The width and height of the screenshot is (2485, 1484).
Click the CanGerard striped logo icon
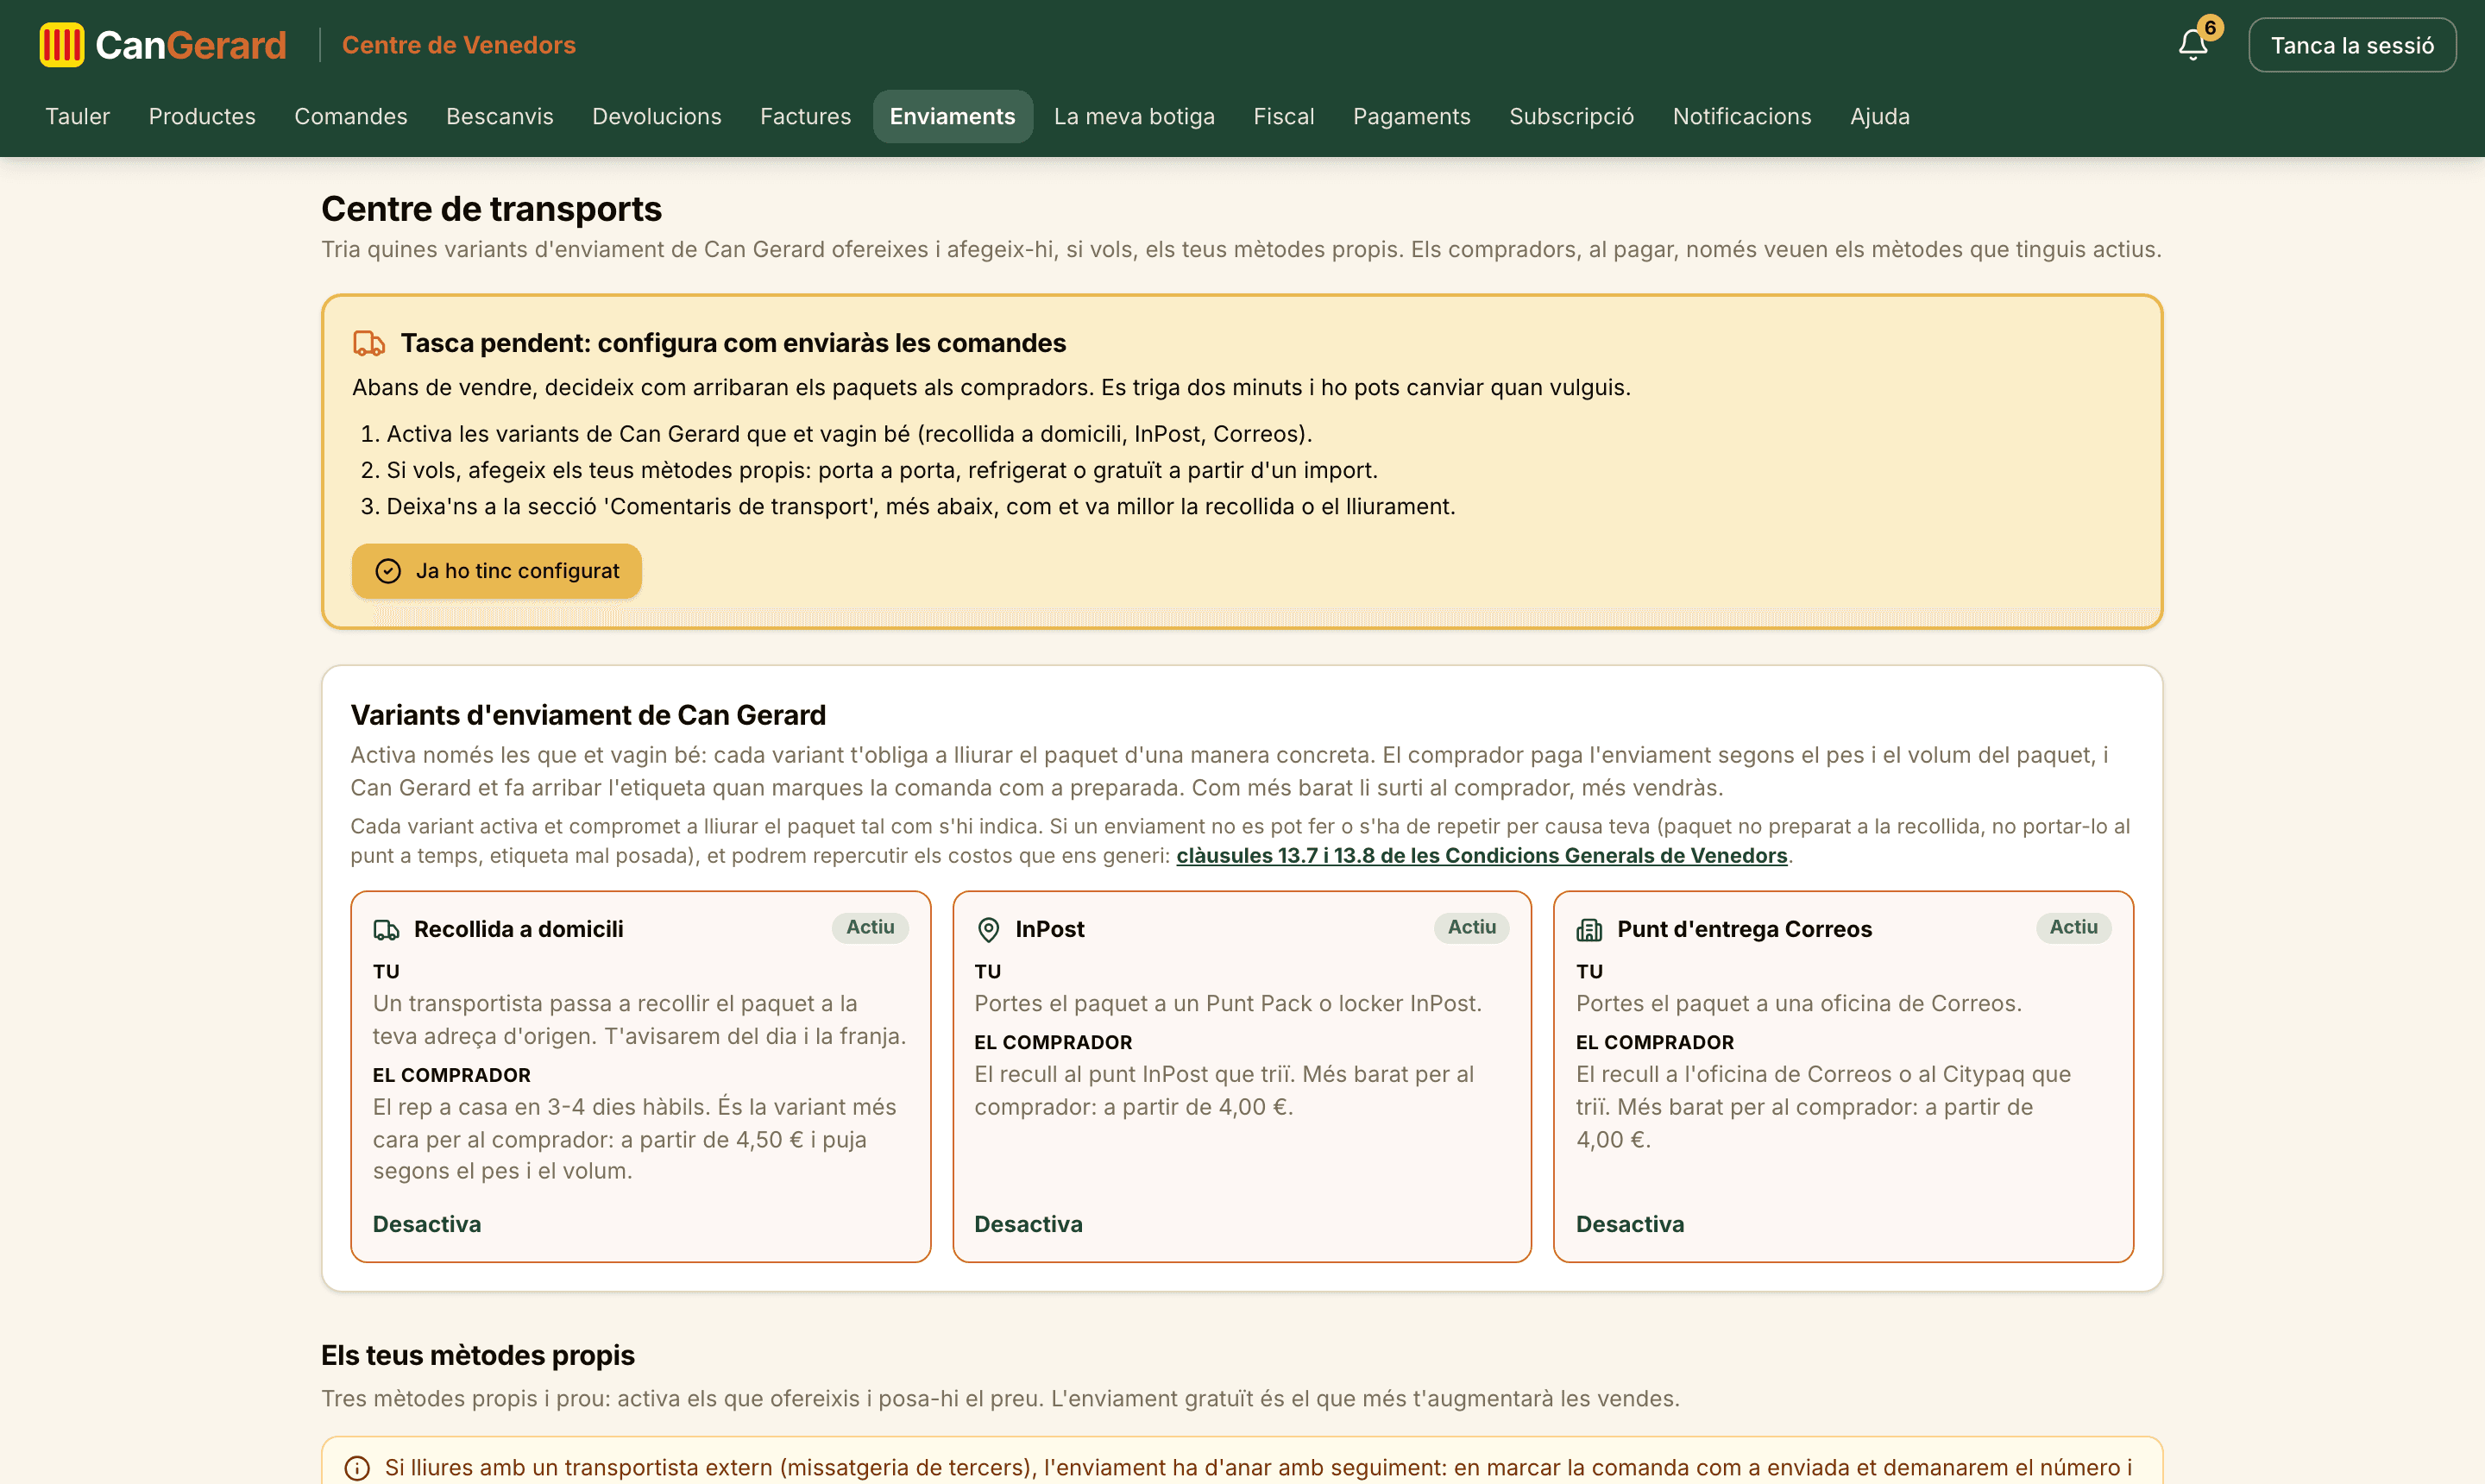coord(62,45)
